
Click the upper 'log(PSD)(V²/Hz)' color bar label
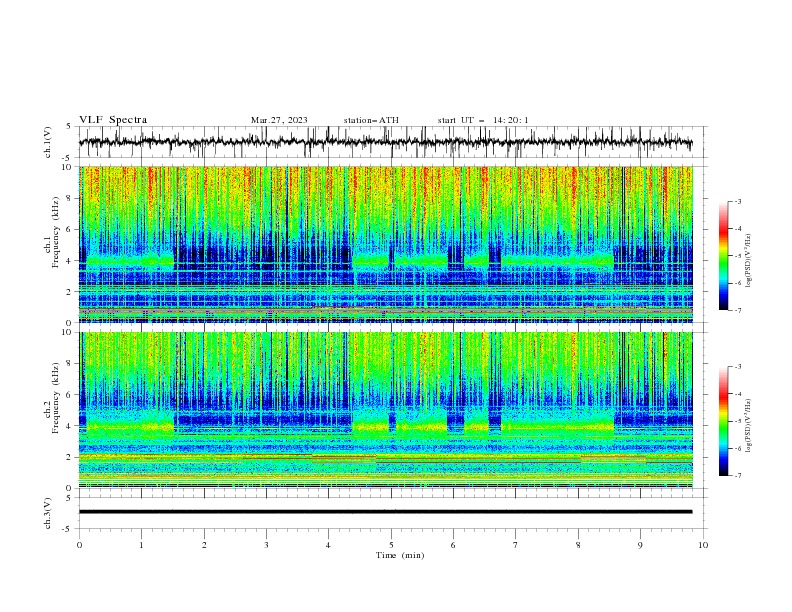point(749,261)
